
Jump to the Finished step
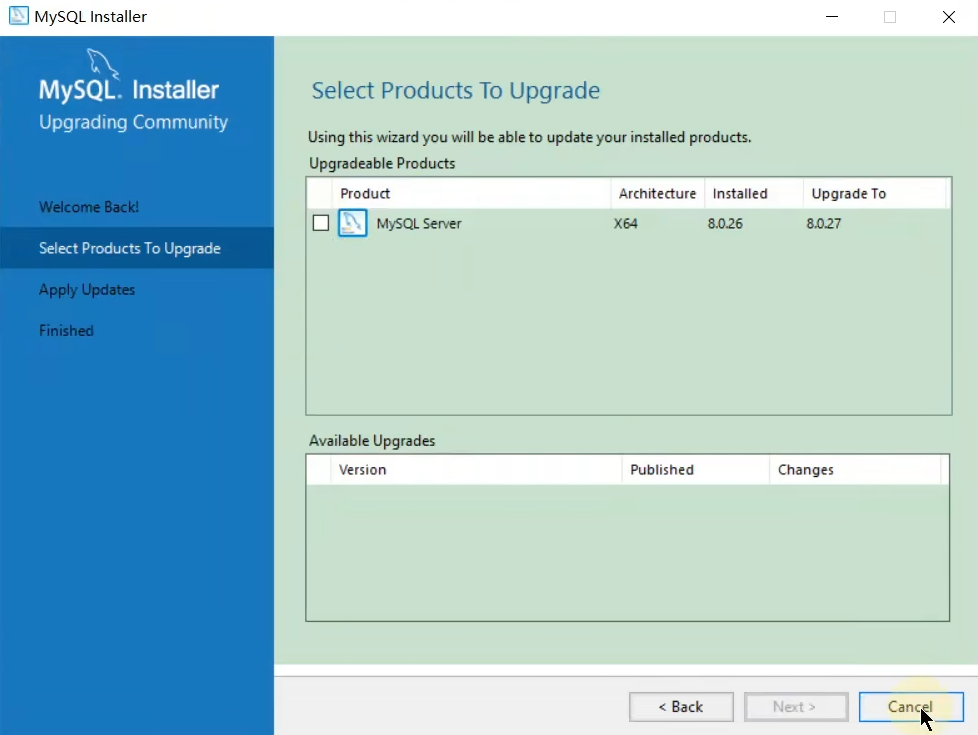click(66, 331)
